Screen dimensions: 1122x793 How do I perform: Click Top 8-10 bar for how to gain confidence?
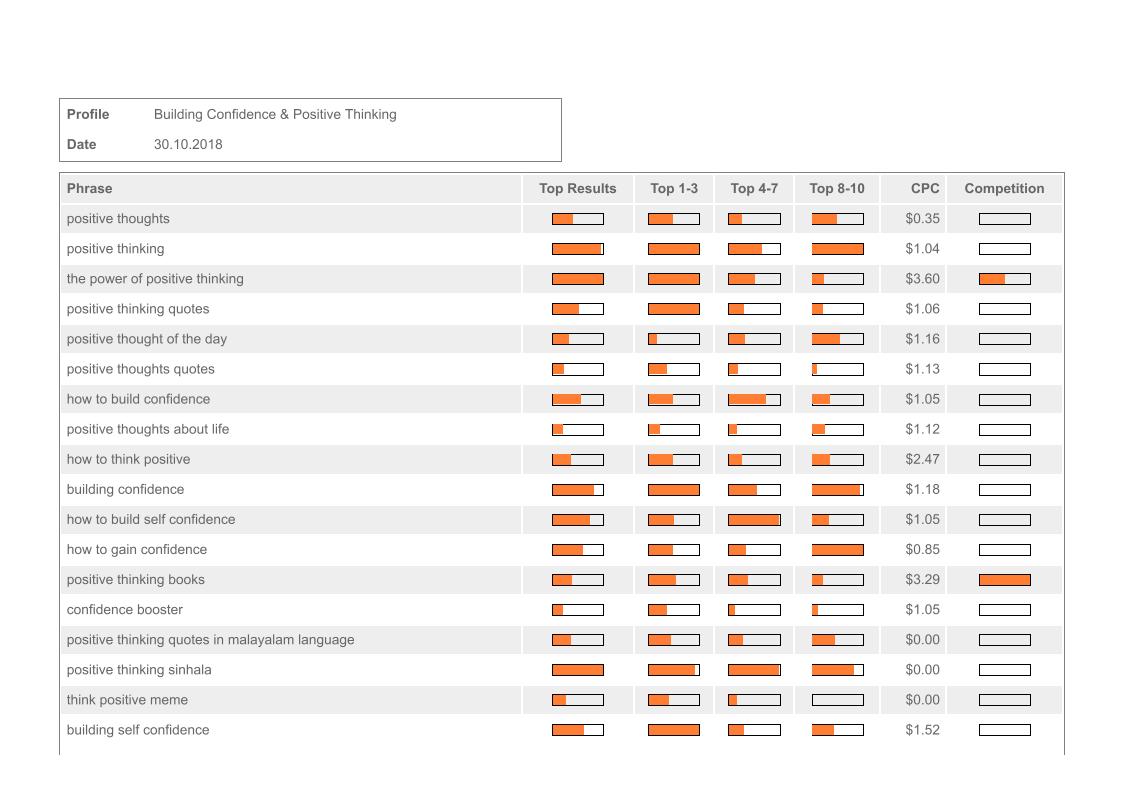tap(837, 550)
